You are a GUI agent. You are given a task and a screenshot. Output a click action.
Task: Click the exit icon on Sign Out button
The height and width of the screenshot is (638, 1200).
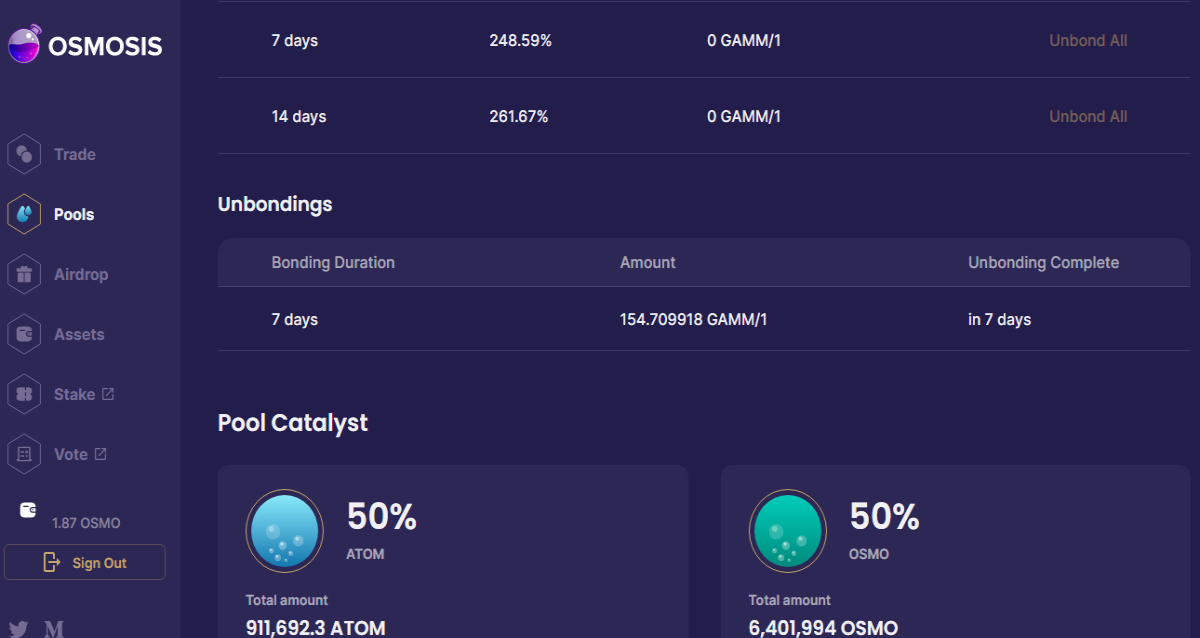(52, 562)
